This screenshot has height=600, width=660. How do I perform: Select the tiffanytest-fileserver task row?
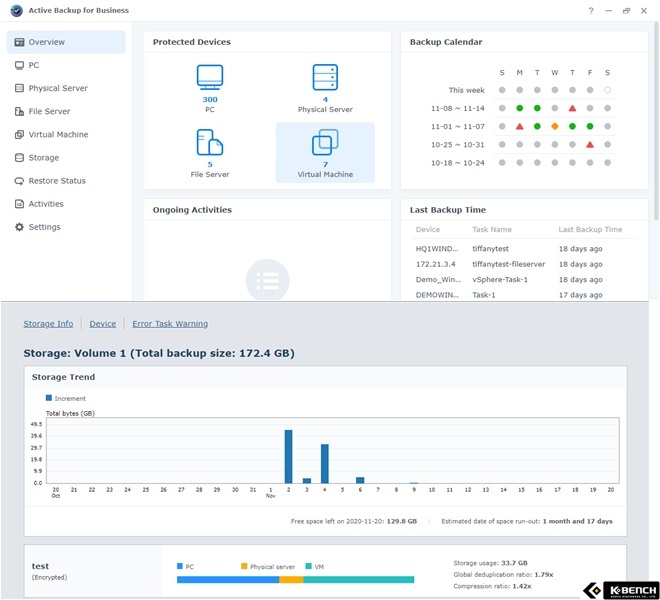point(524,264)
